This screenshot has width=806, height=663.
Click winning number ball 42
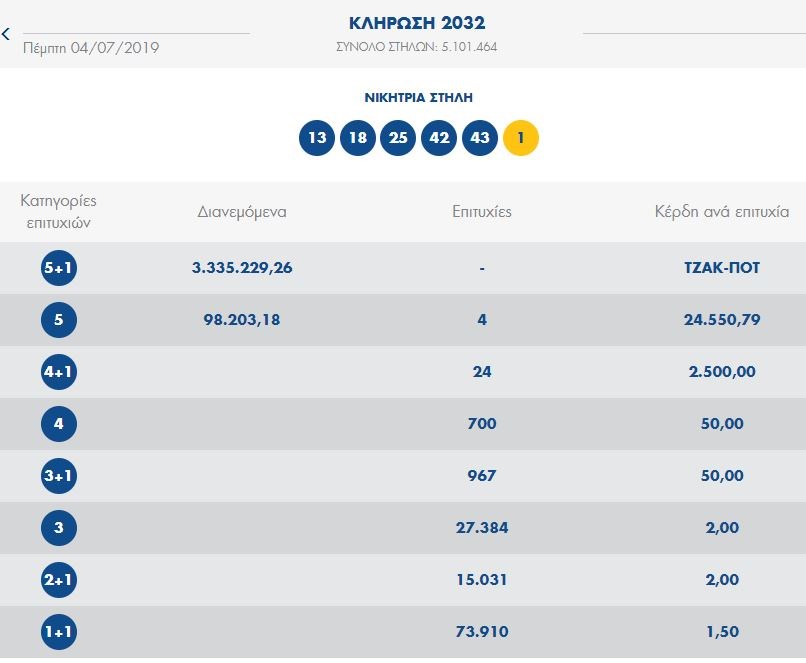click(439, 138)
